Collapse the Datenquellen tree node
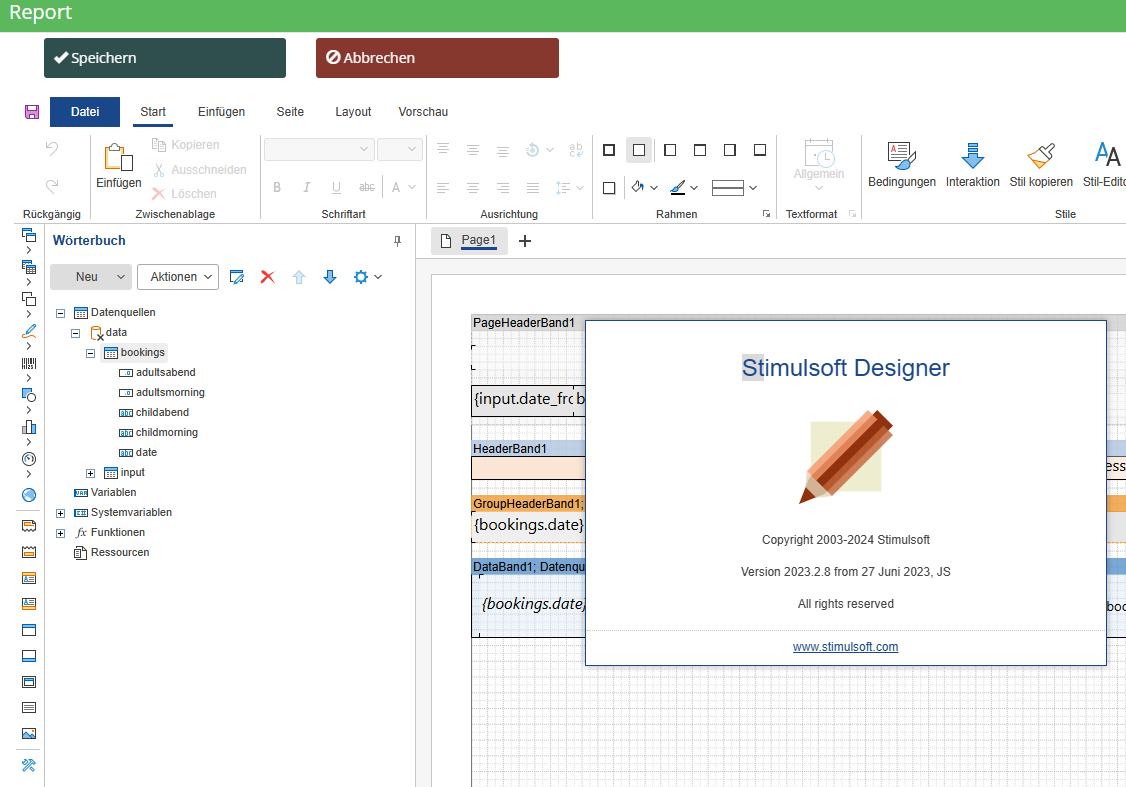 tap(60, 313)
